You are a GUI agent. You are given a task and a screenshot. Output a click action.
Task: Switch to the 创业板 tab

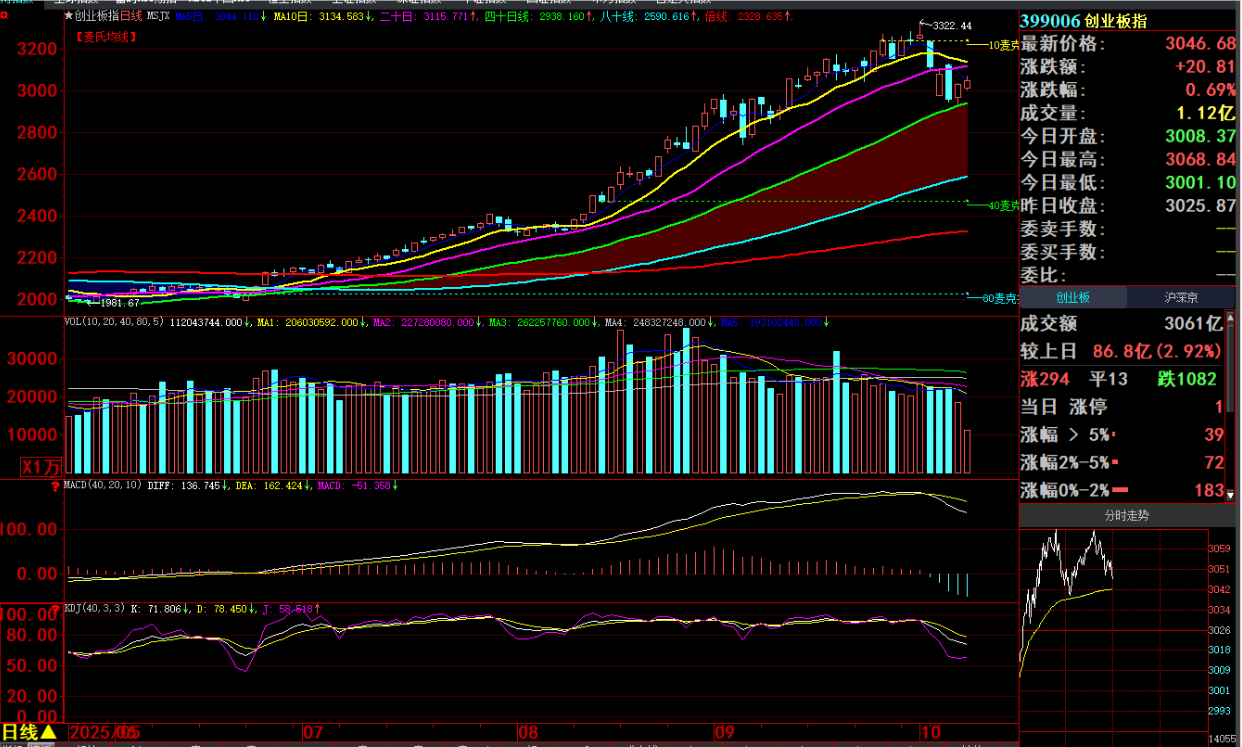tap(1073, 298)
